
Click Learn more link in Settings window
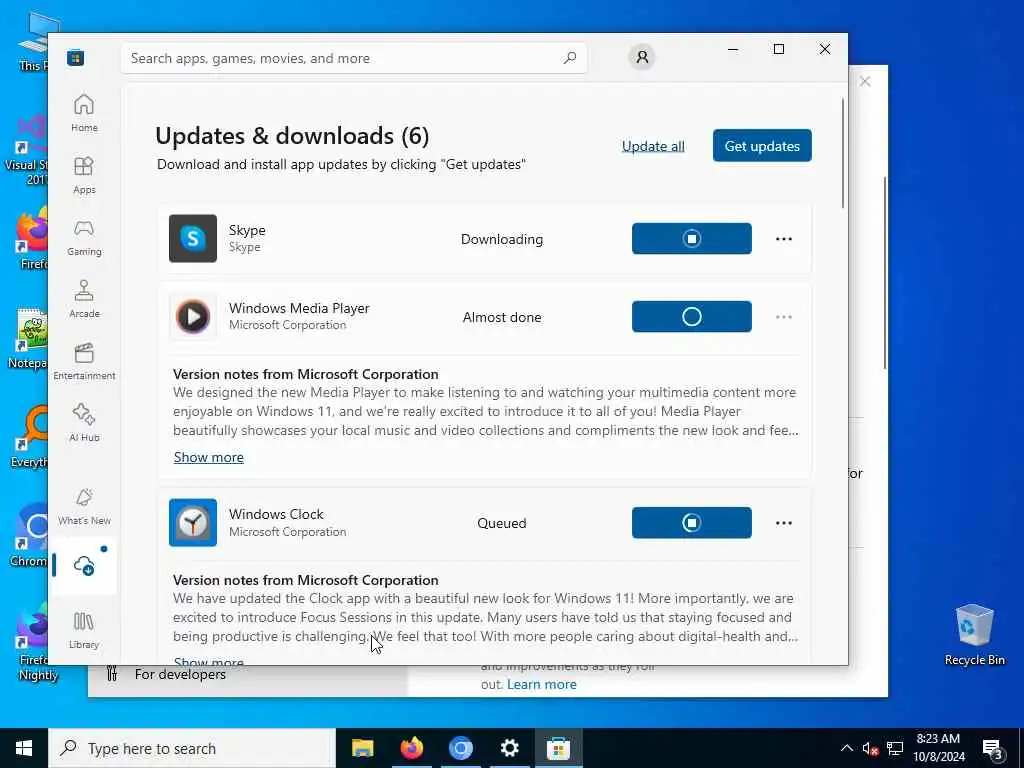541,684
